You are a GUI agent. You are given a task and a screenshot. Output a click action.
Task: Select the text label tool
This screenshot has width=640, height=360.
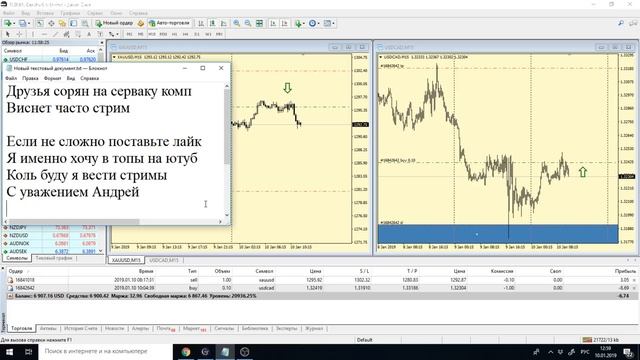pos(100,34)
